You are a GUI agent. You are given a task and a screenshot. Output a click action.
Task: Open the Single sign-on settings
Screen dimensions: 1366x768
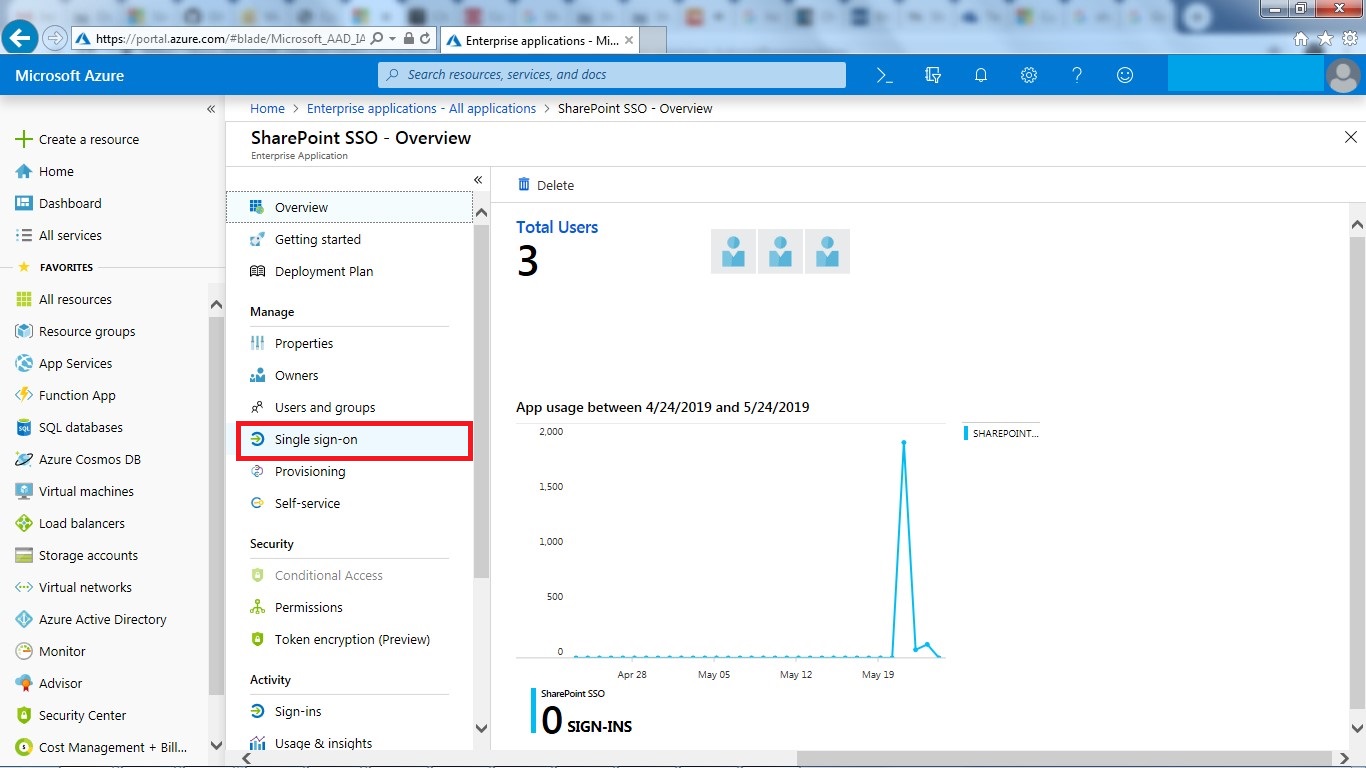[x=317, y=439]
